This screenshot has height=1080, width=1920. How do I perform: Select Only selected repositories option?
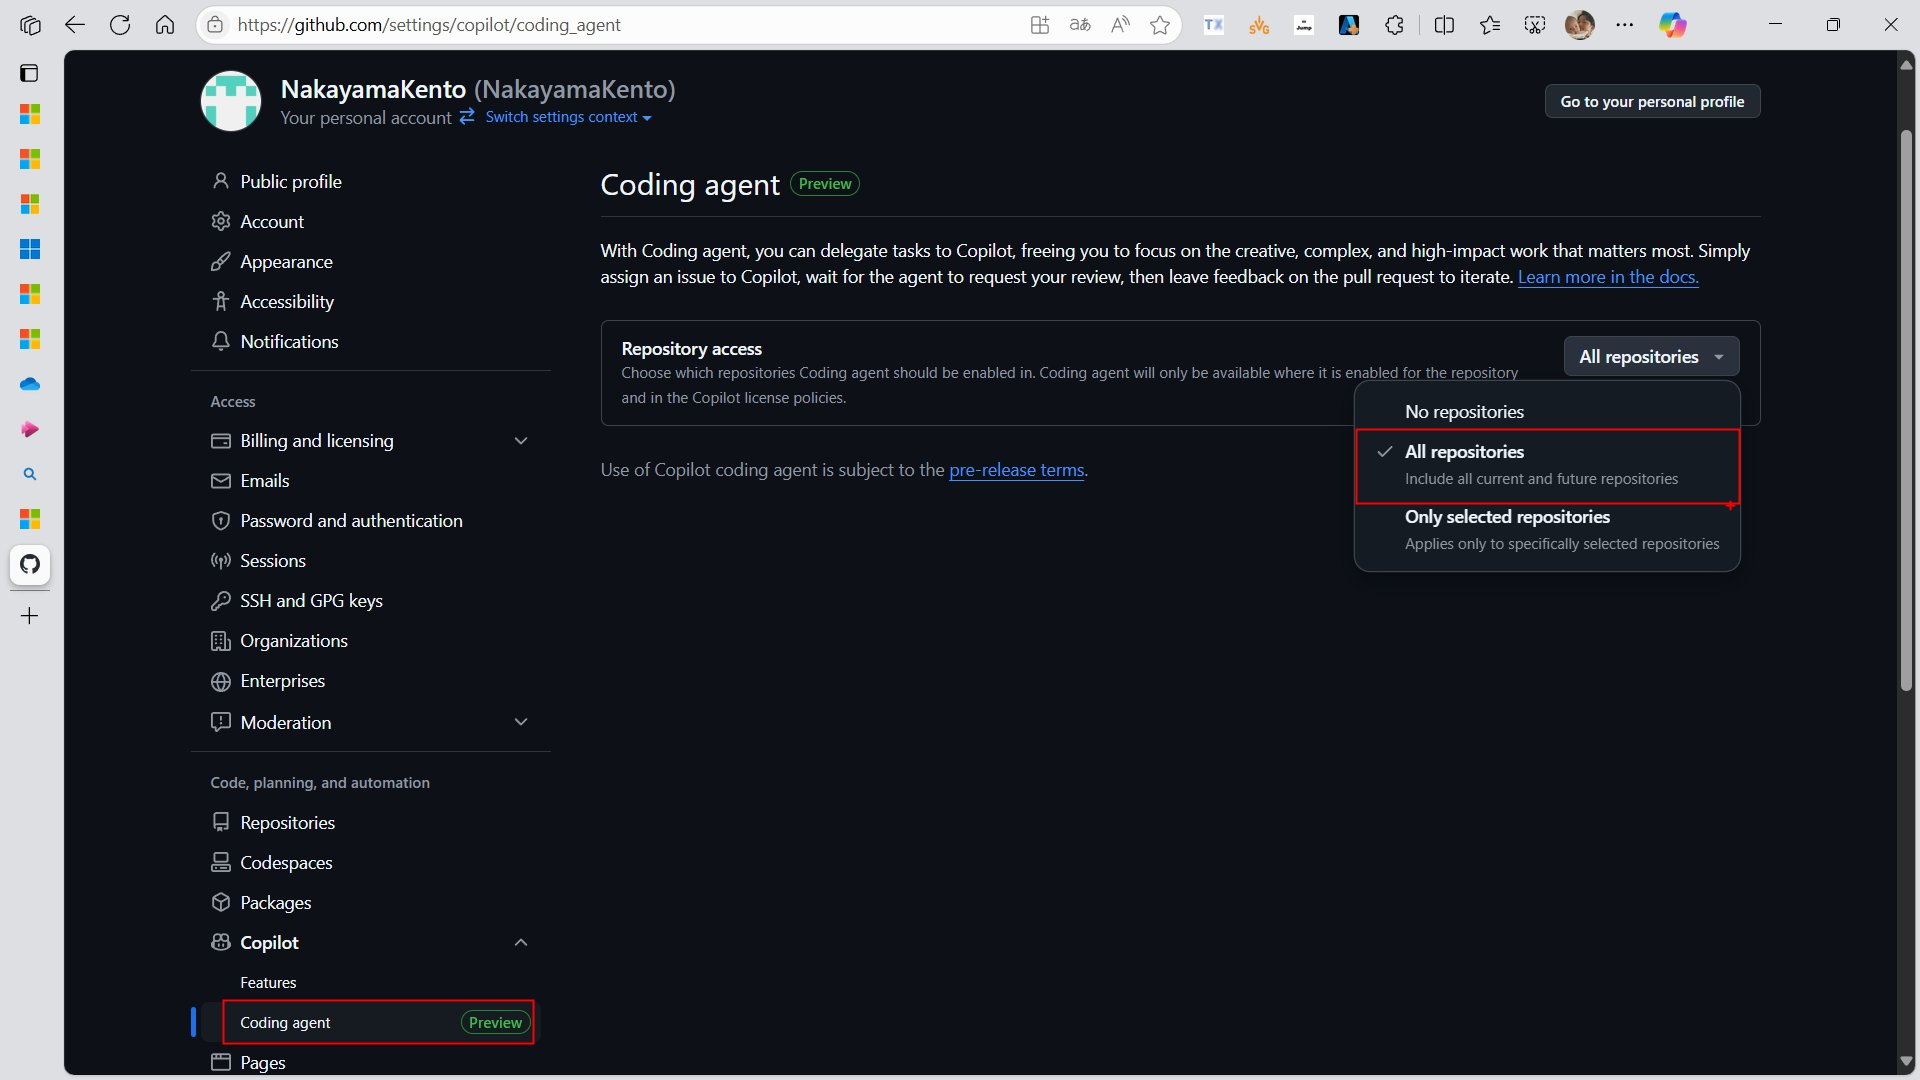(1547, 530)
